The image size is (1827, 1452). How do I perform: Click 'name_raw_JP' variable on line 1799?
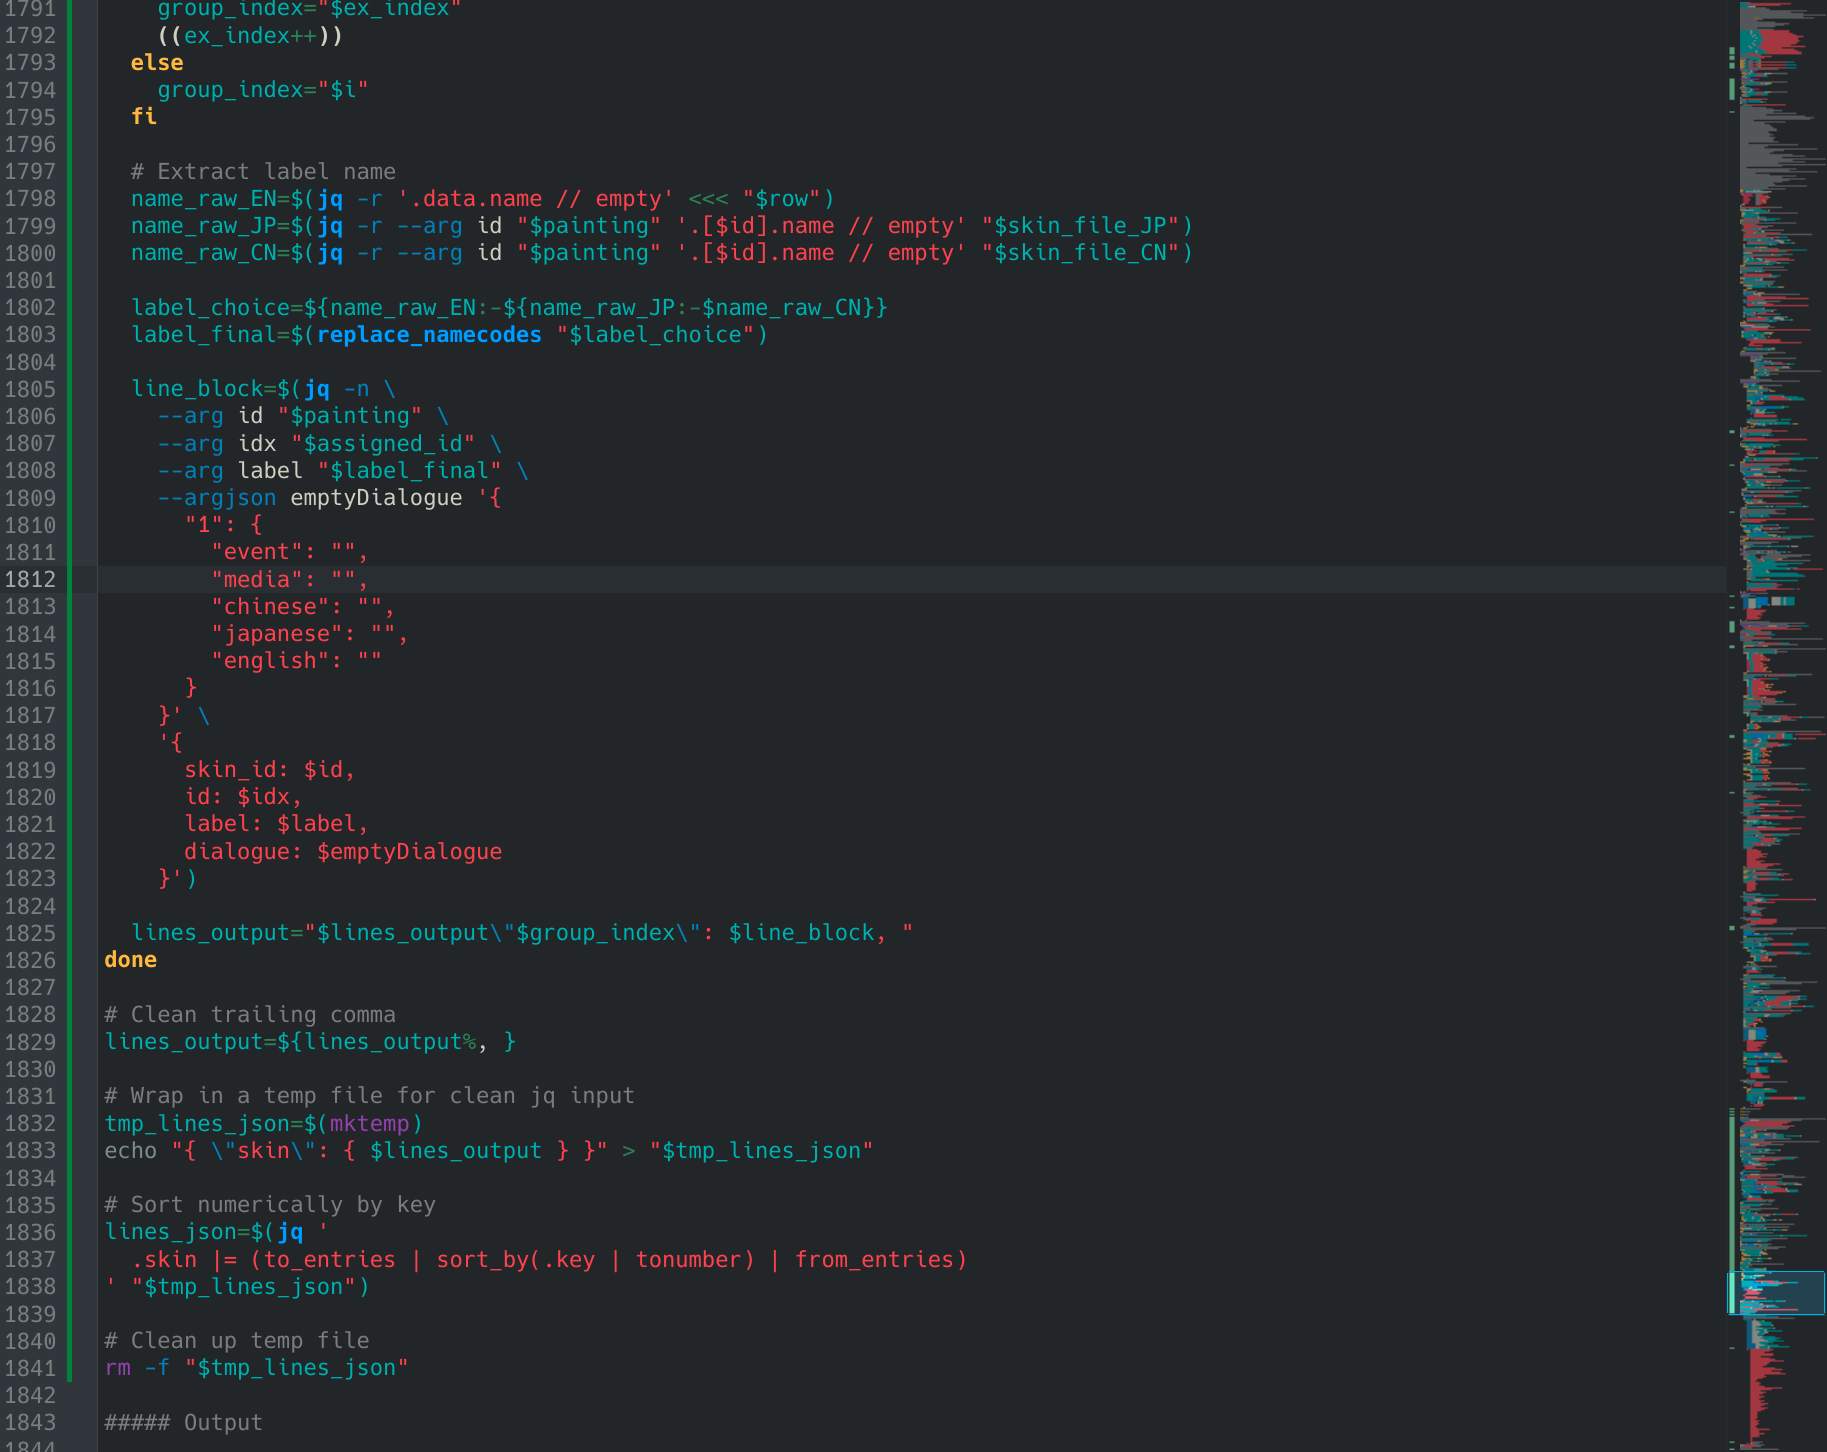point(203,225)
